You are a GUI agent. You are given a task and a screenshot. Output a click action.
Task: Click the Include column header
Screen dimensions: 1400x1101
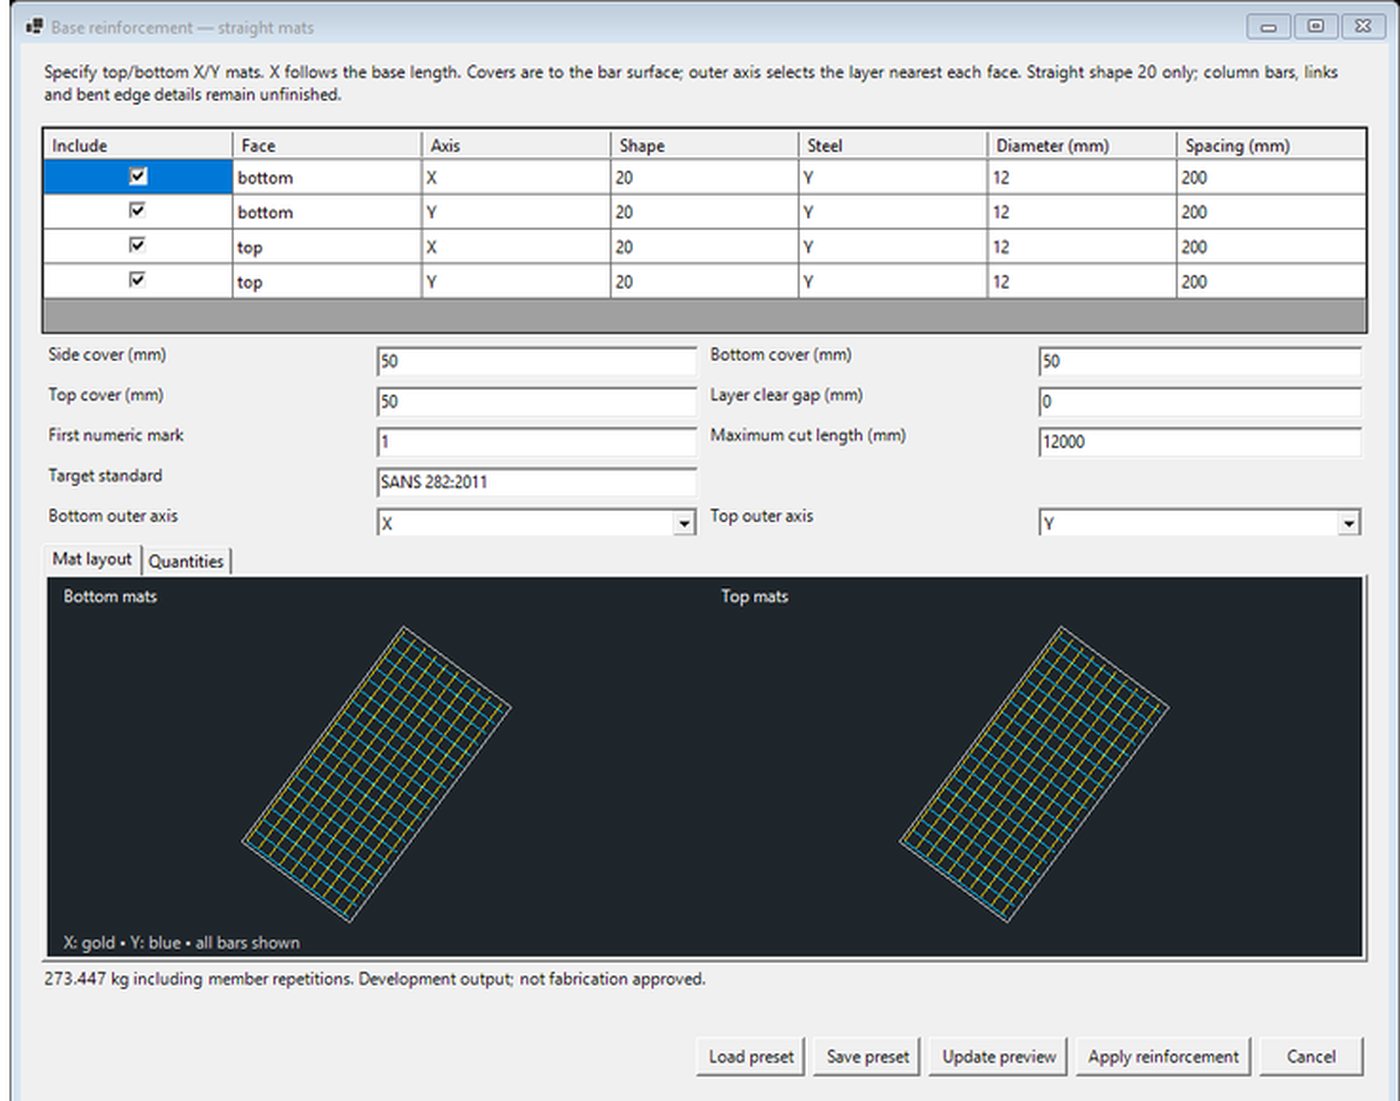(138, 145)
